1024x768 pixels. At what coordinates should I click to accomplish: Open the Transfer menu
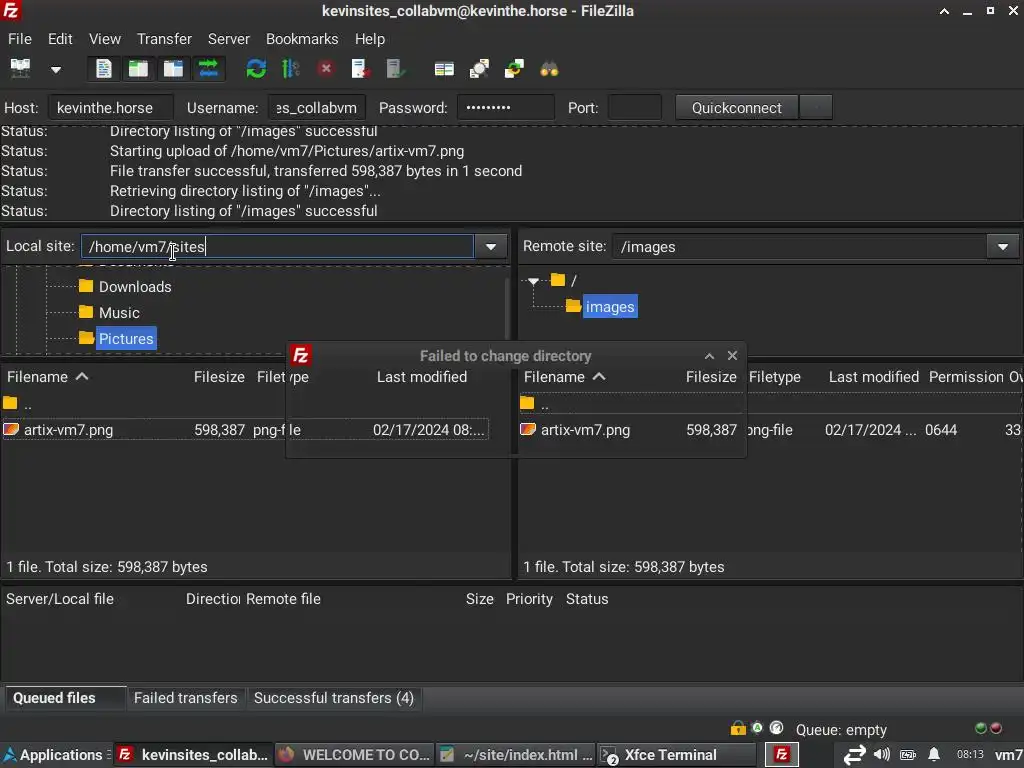point(164,39)
